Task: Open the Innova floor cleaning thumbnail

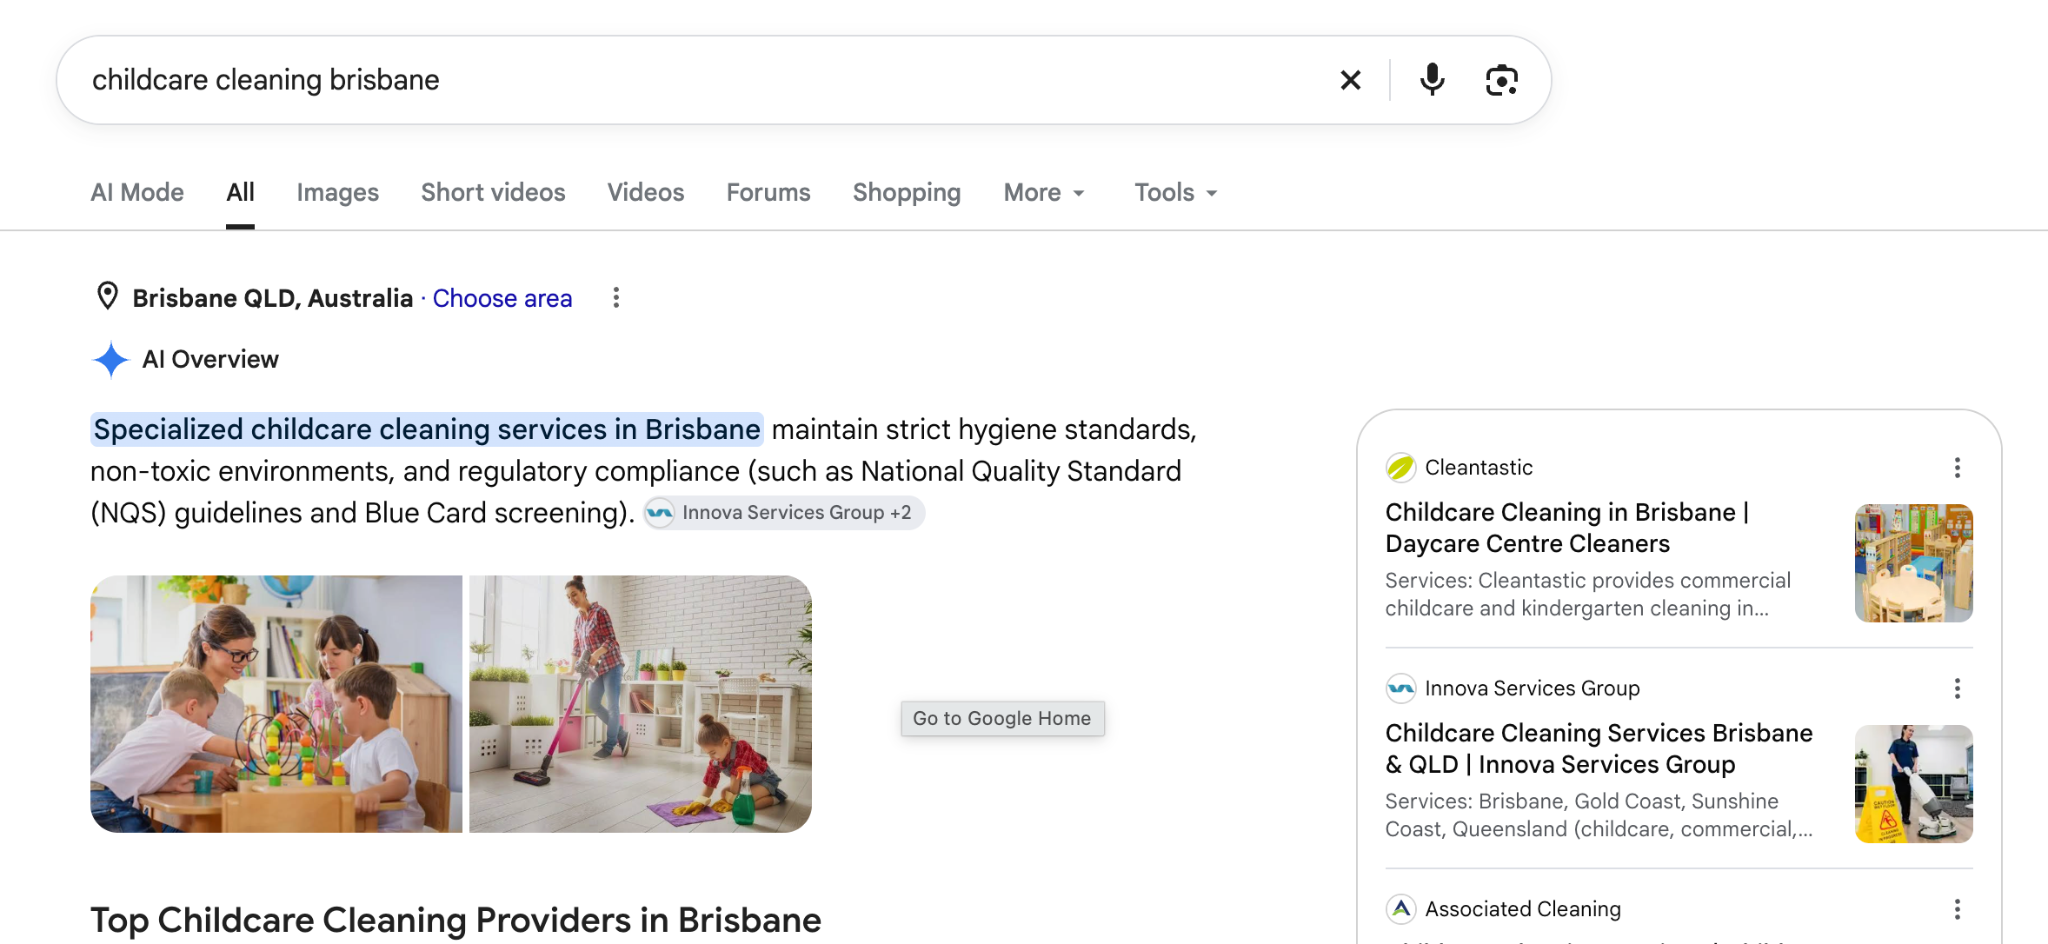Action: tap(1913, 784)
